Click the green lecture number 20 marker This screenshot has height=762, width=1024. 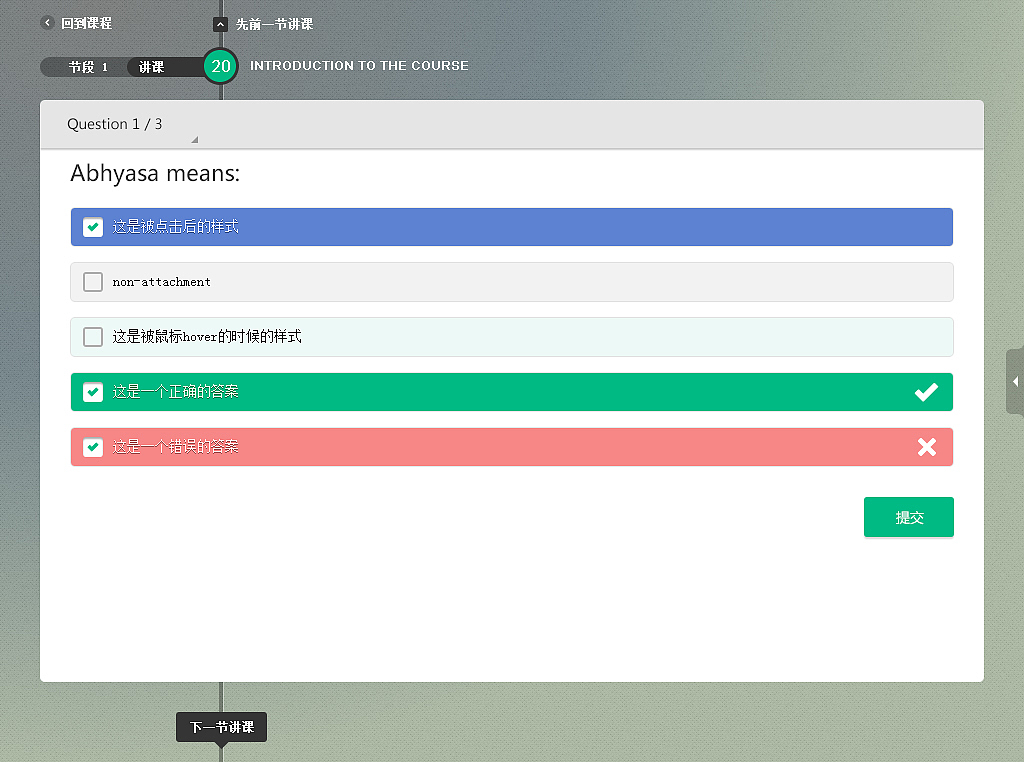coord(221,66)
